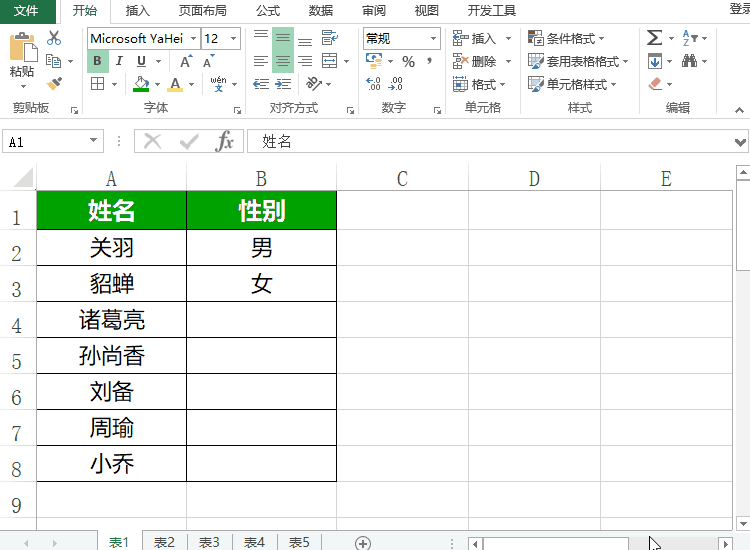Toggle Italic formatting
Screen dimensions: 750x550
point(118,61)
